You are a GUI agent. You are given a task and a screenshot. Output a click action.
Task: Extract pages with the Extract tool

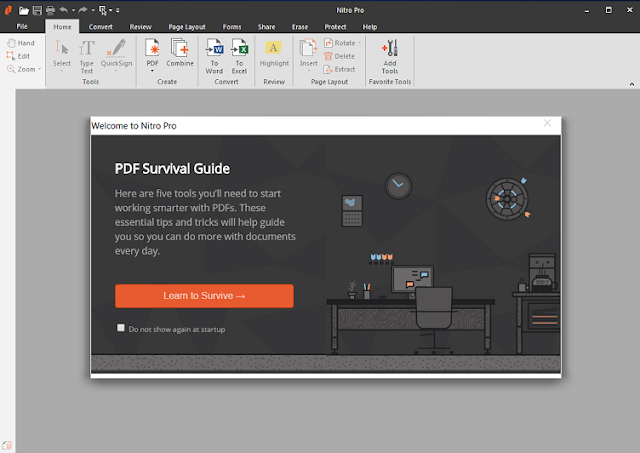point(340,69)
